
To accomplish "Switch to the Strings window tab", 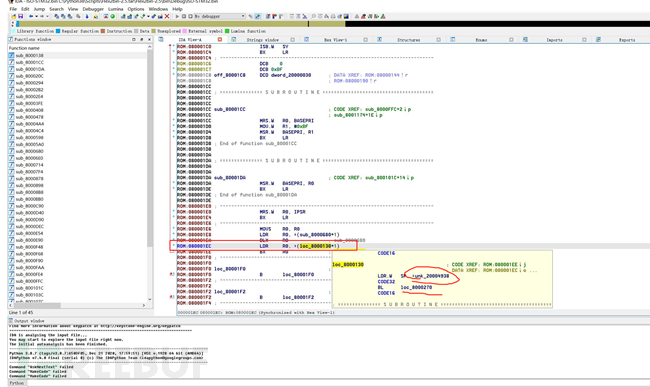I will point(262,40).
